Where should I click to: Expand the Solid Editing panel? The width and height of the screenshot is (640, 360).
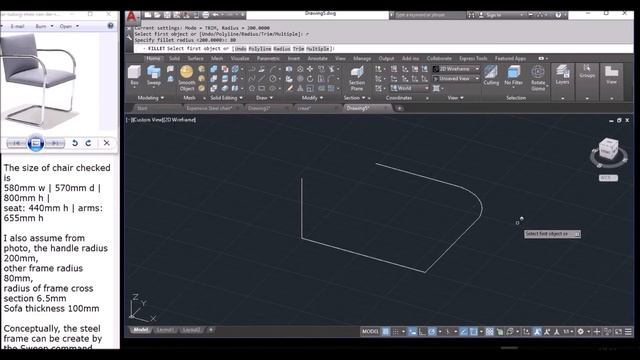pyautogui.click(x=226, y=98)
